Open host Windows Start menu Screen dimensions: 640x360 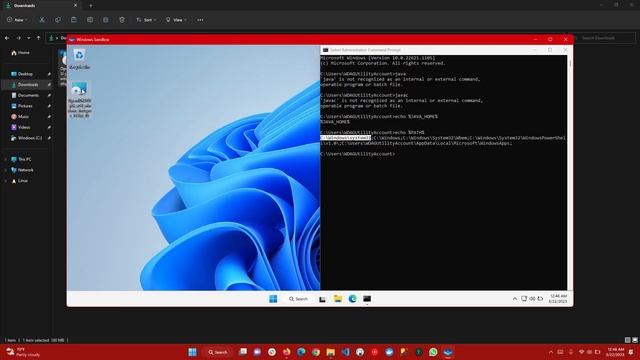tap(192, 352)
